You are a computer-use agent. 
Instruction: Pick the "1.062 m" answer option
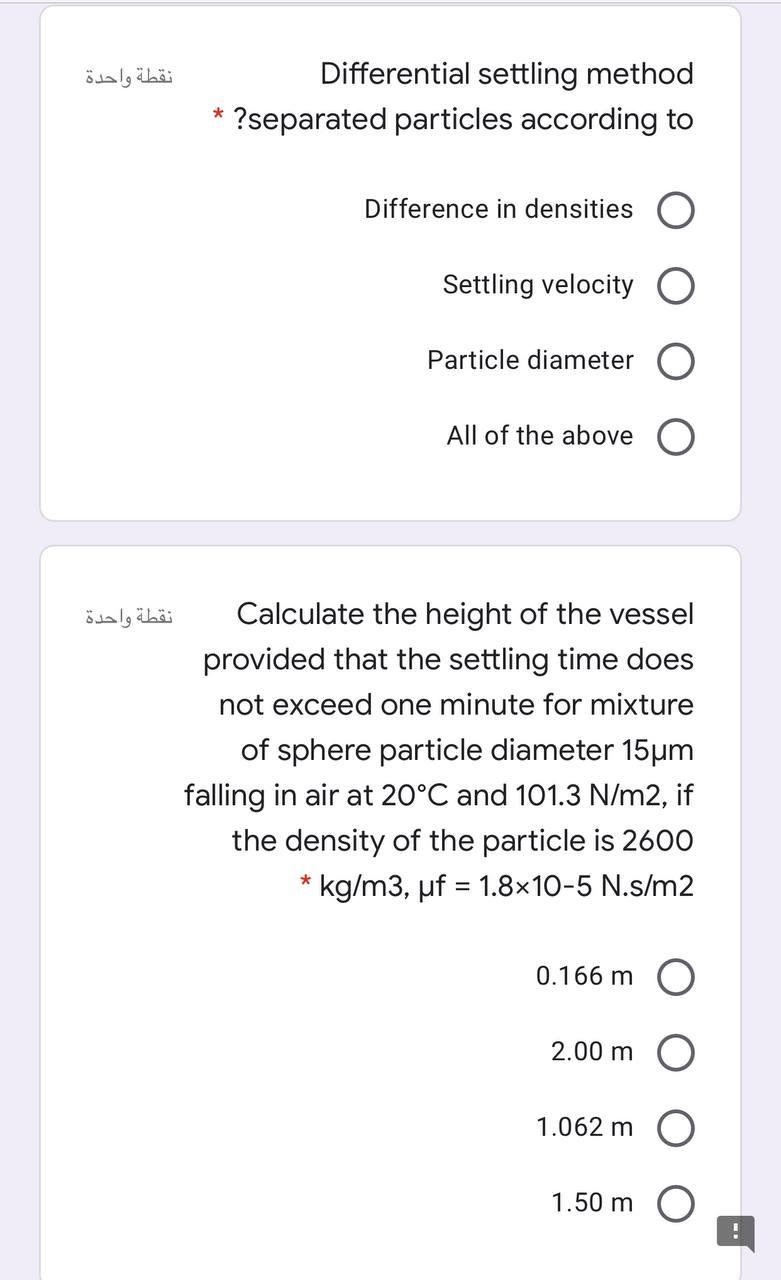tap(675, 1127)
